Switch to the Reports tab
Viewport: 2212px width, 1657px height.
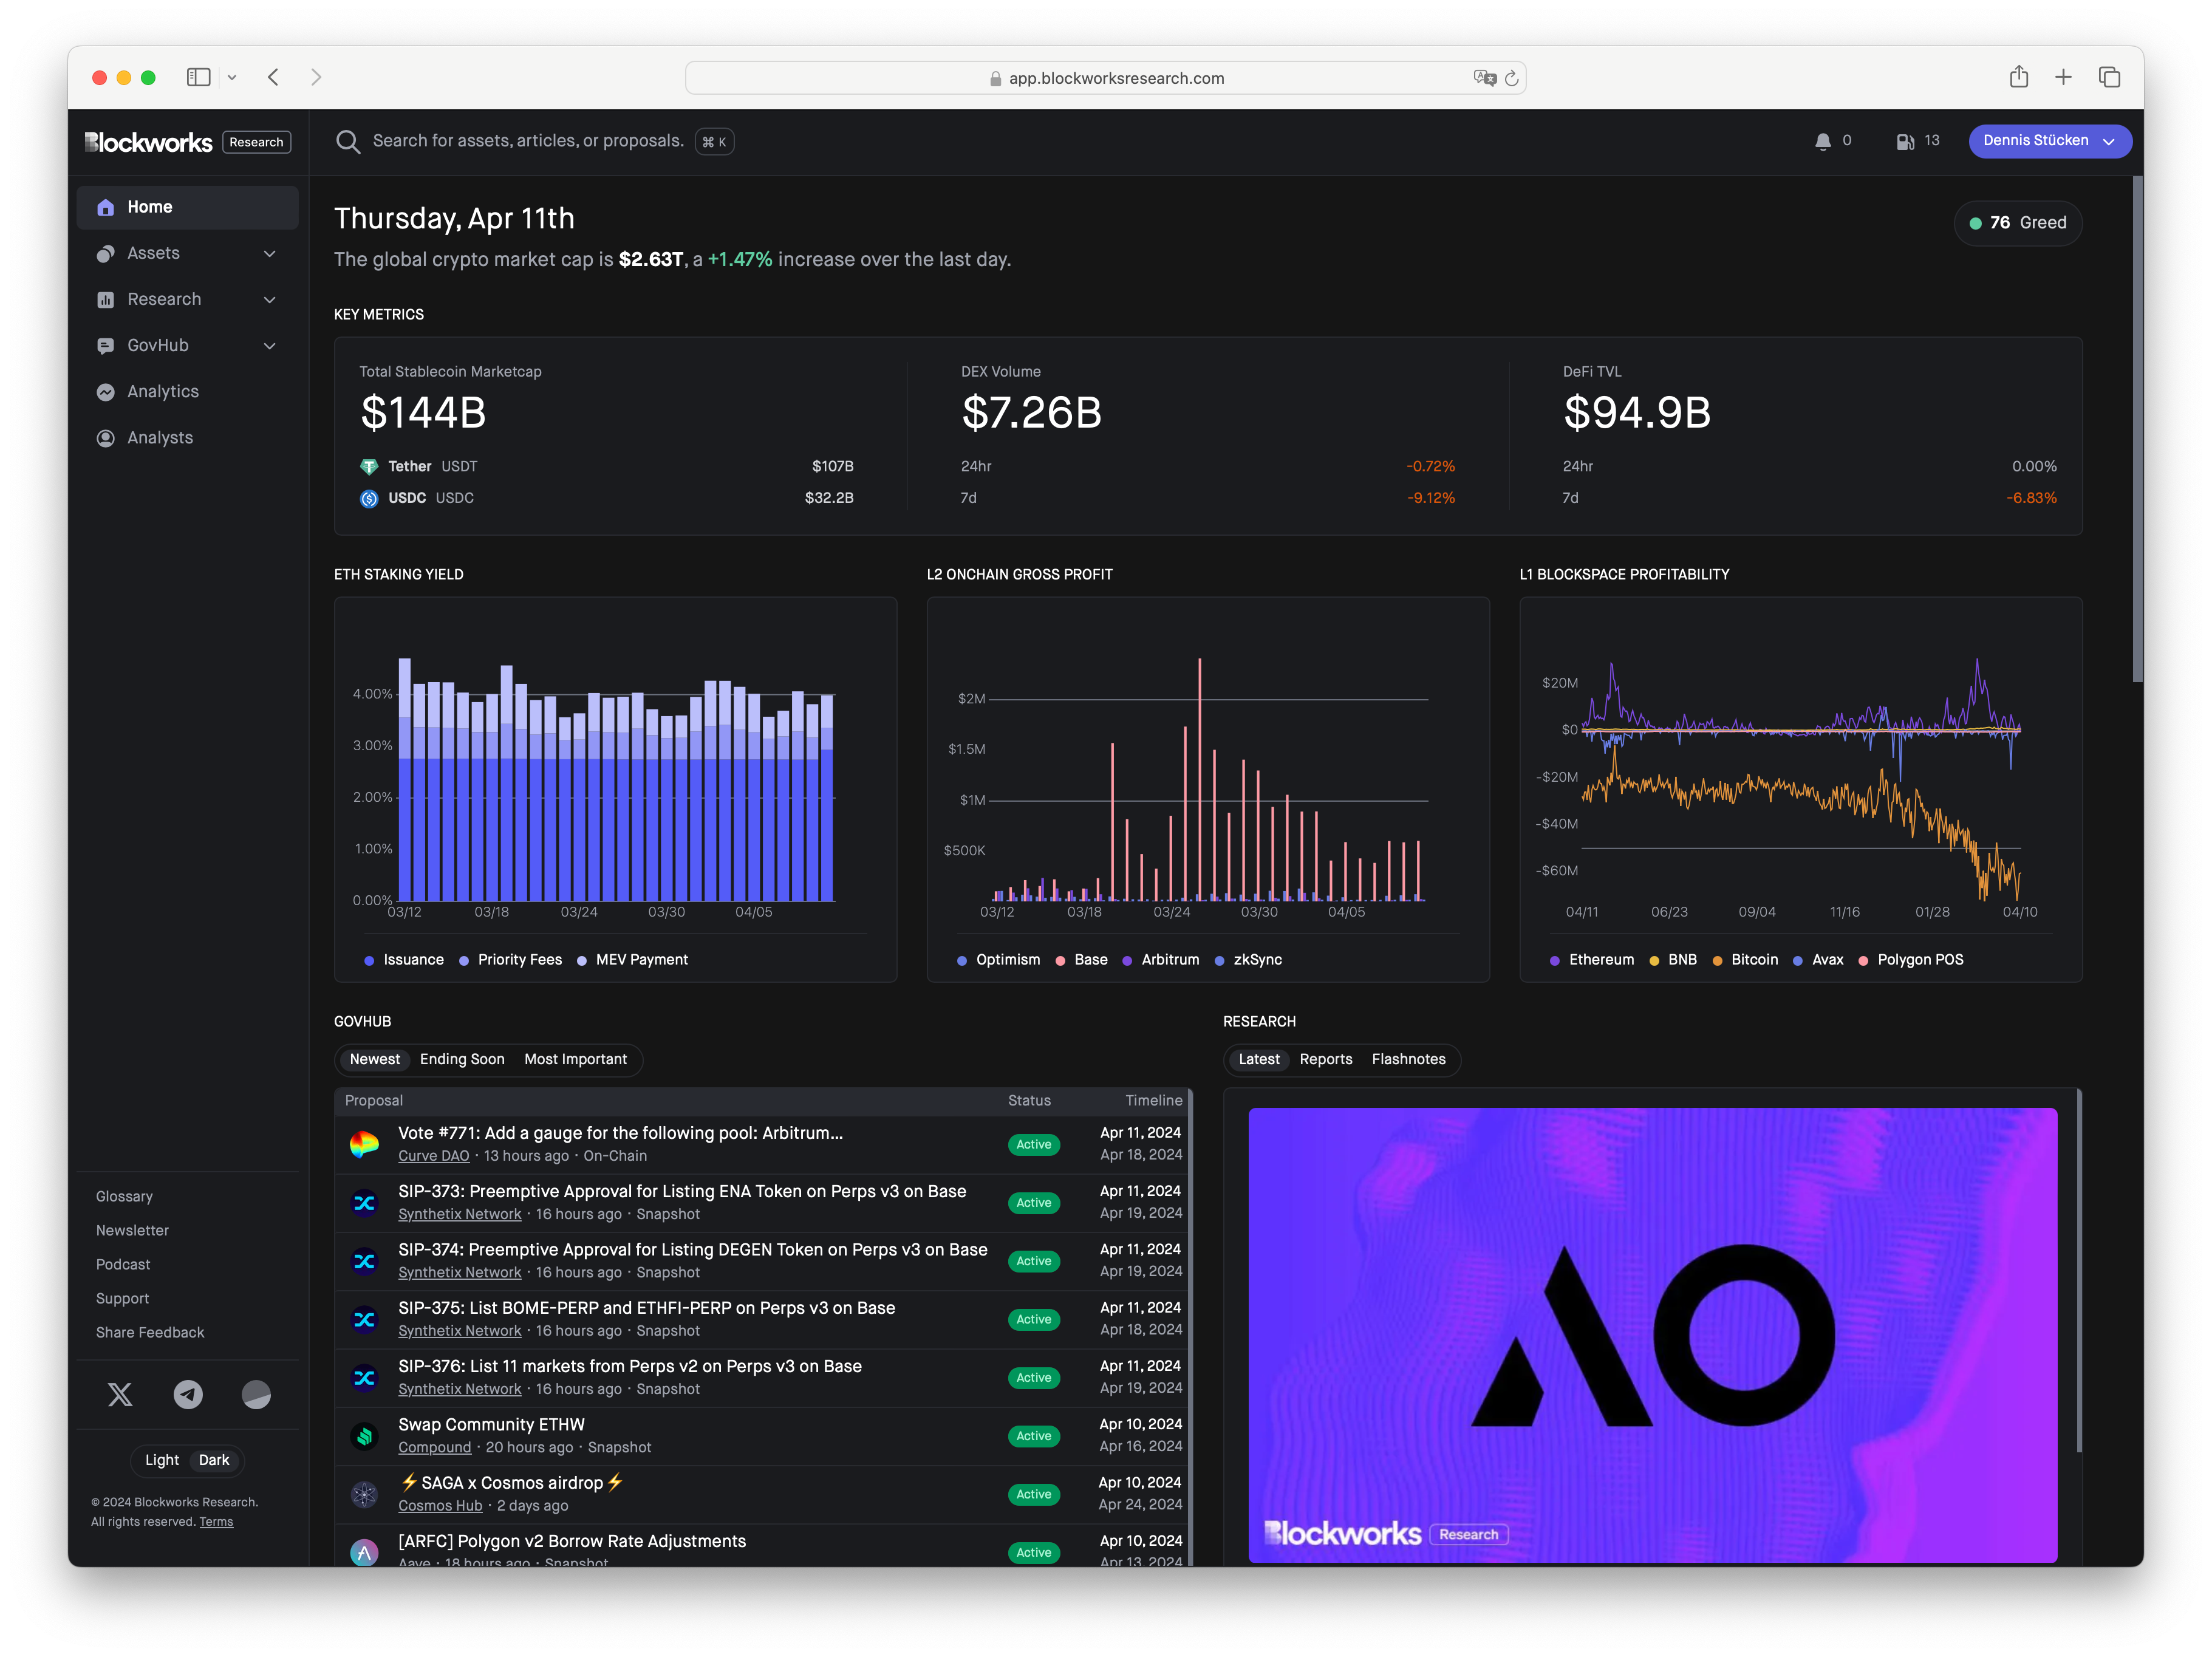(x=1326, y=1060)
